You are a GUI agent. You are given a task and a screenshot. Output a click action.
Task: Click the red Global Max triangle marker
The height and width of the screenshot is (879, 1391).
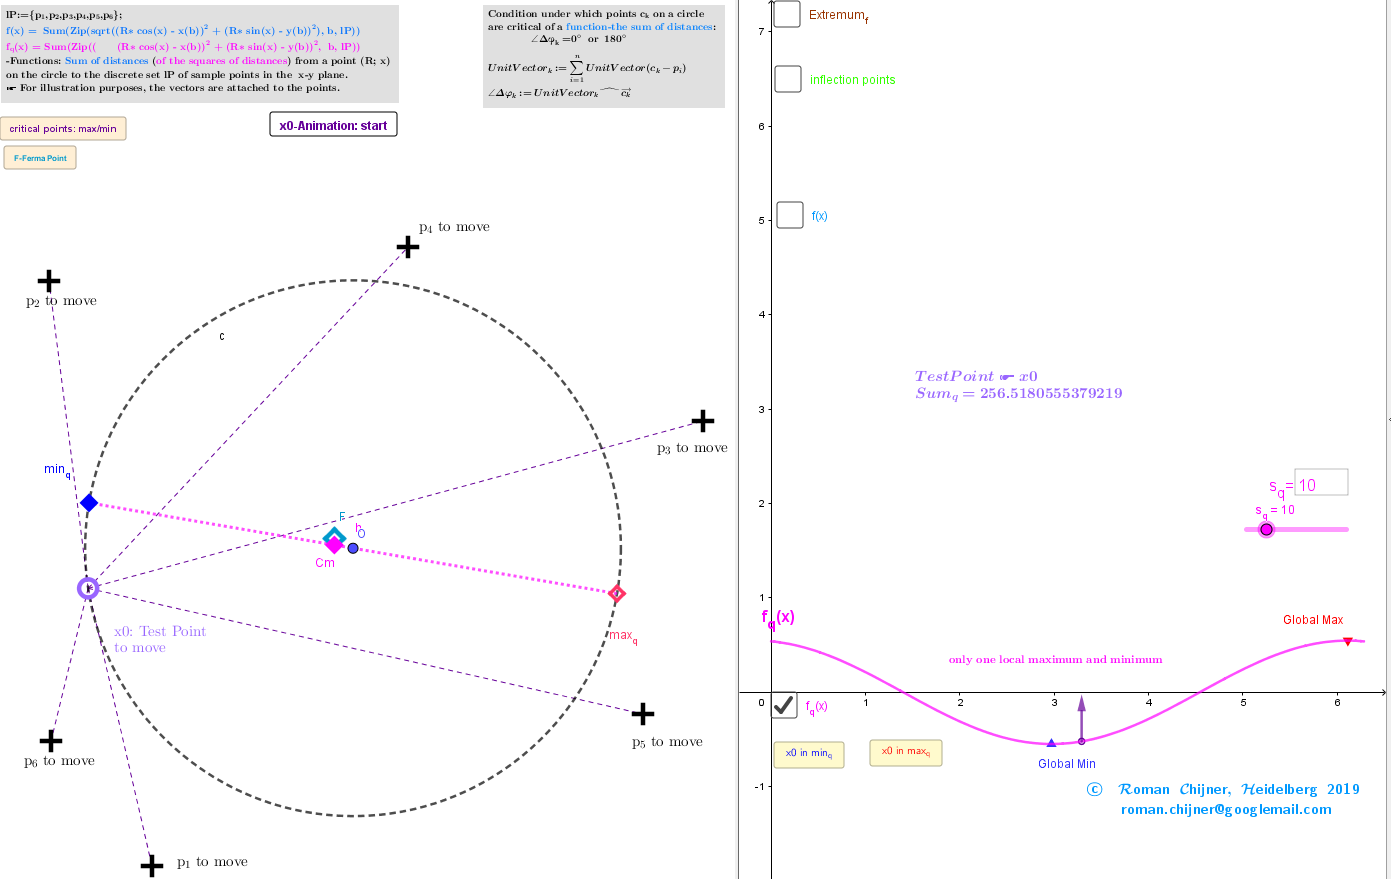point(1348,641)
